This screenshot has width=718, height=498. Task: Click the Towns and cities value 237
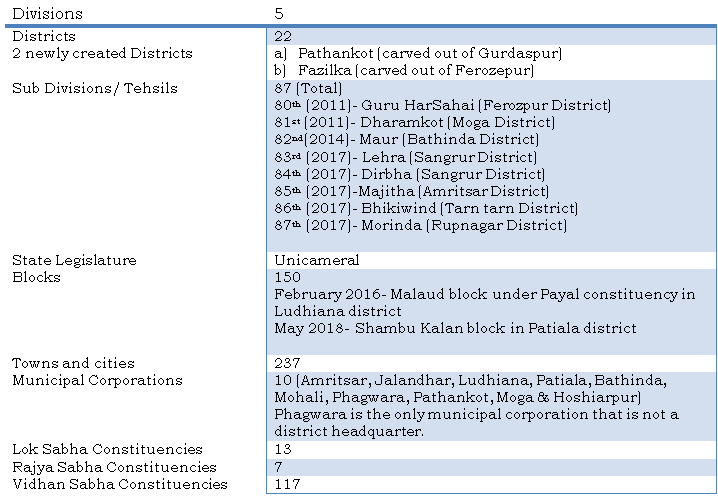point(286,363)
